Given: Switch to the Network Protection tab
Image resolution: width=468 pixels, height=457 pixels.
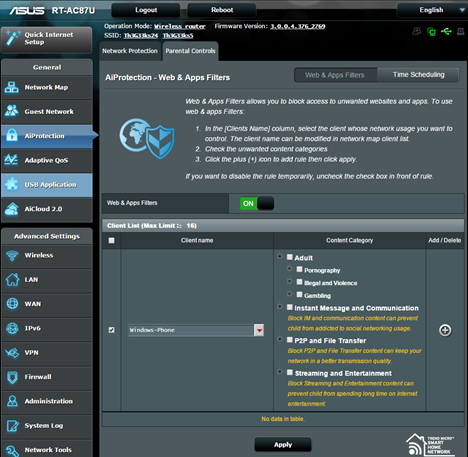Looking at the screenshot, I should point(130,51).
